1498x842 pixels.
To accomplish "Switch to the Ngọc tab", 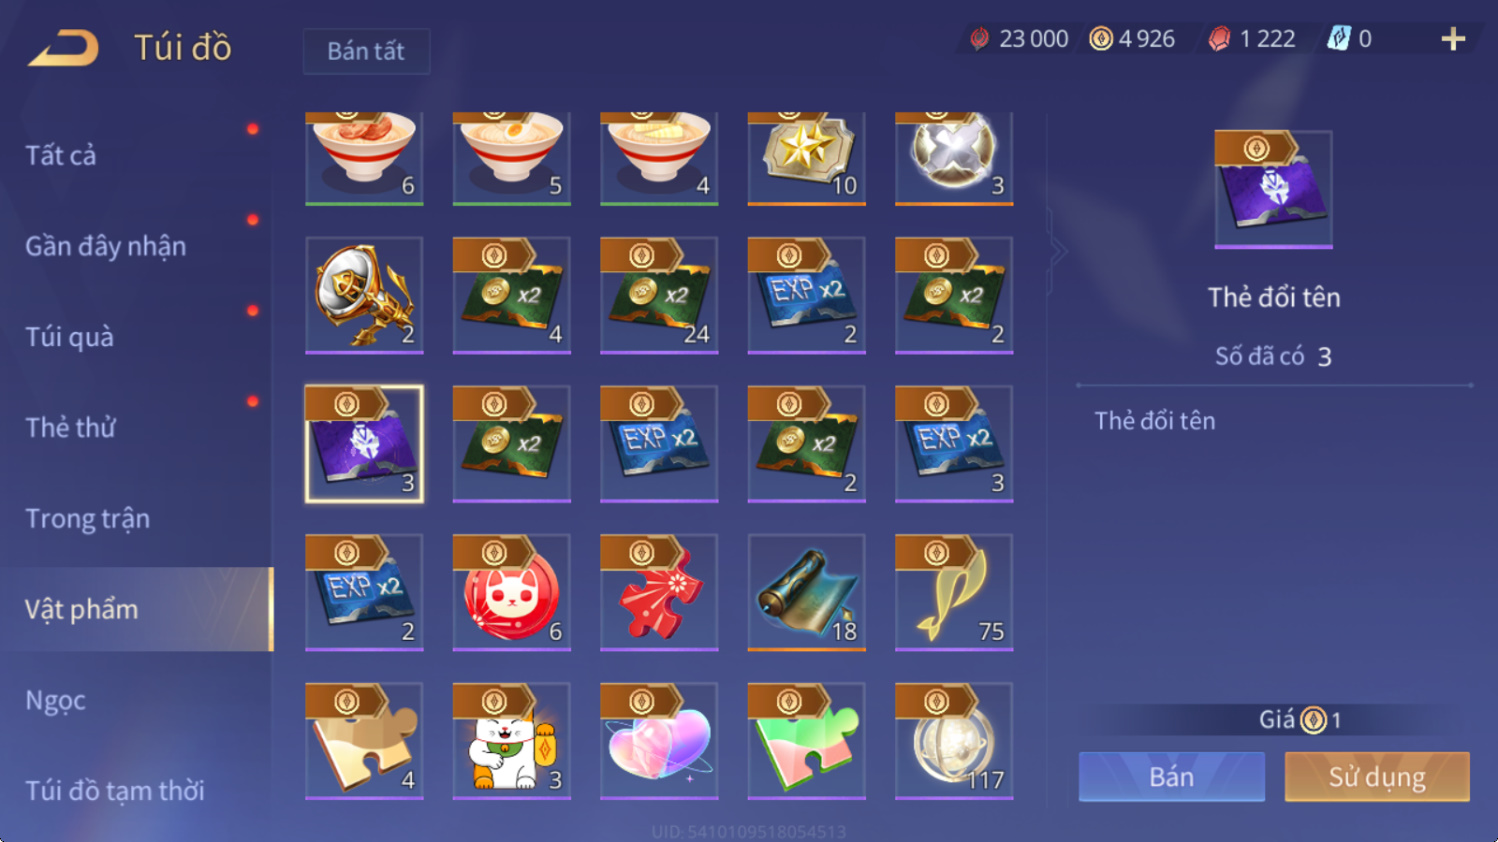I will pos(56,700).
